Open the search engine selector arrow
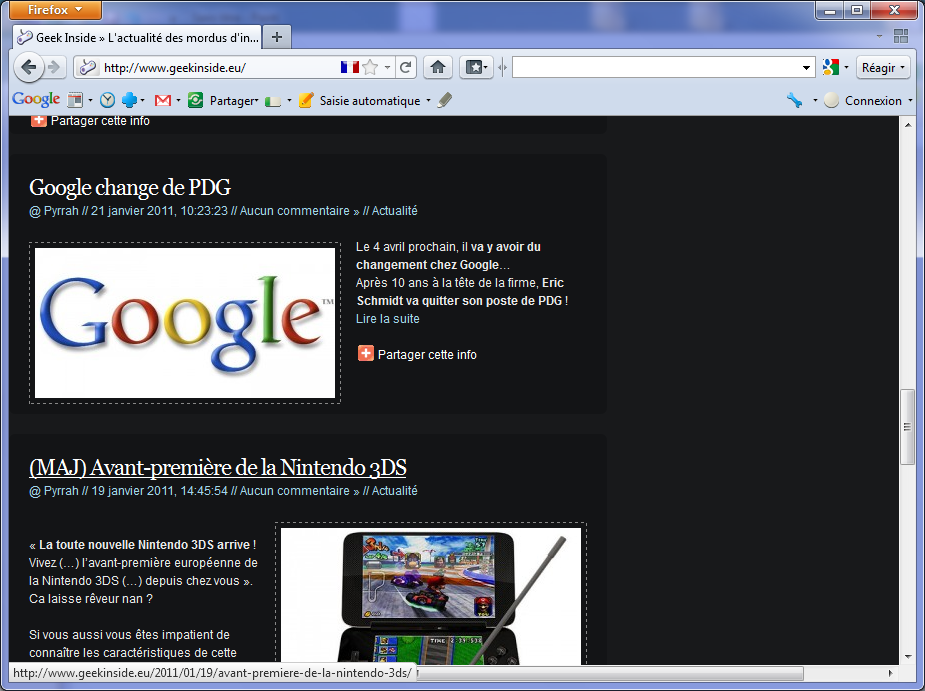925x691 pixels. click(x=847, y=67)
